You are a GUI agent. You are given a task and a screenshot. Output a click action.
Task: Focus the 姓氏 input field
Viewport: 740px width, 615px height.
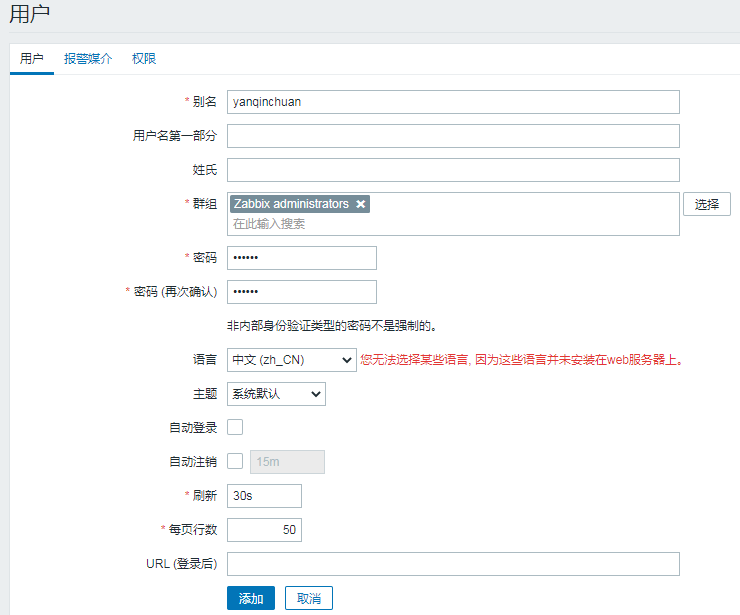(x=453, y=170)
